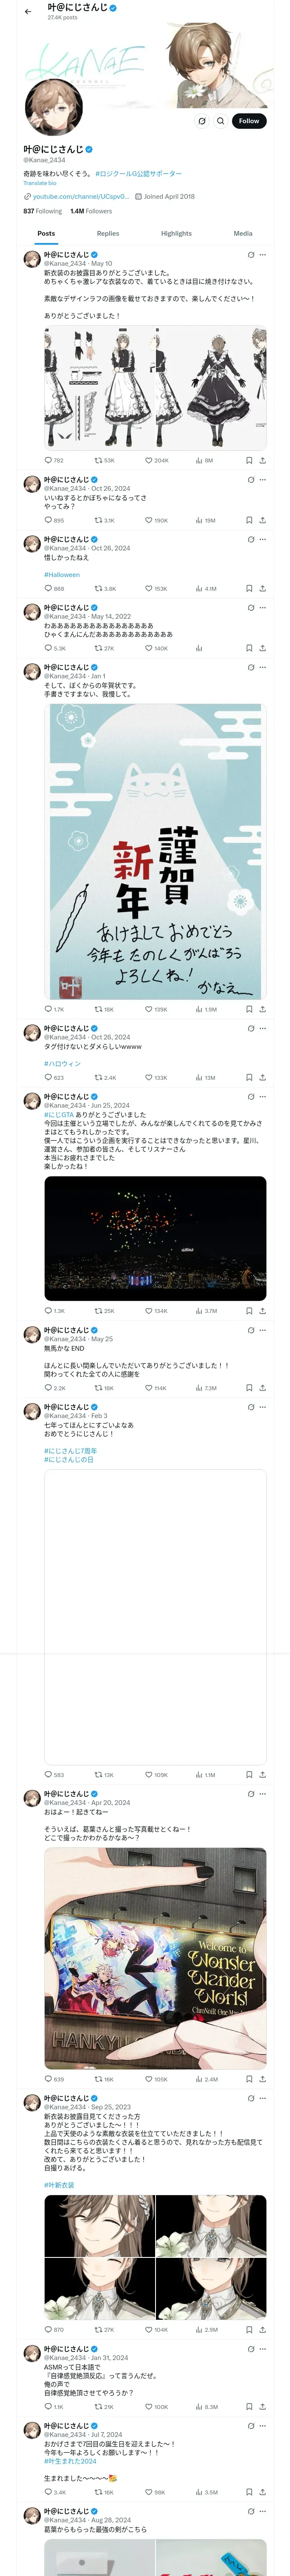Open the Mt. Fuji cat New Year image

point(155,850)
